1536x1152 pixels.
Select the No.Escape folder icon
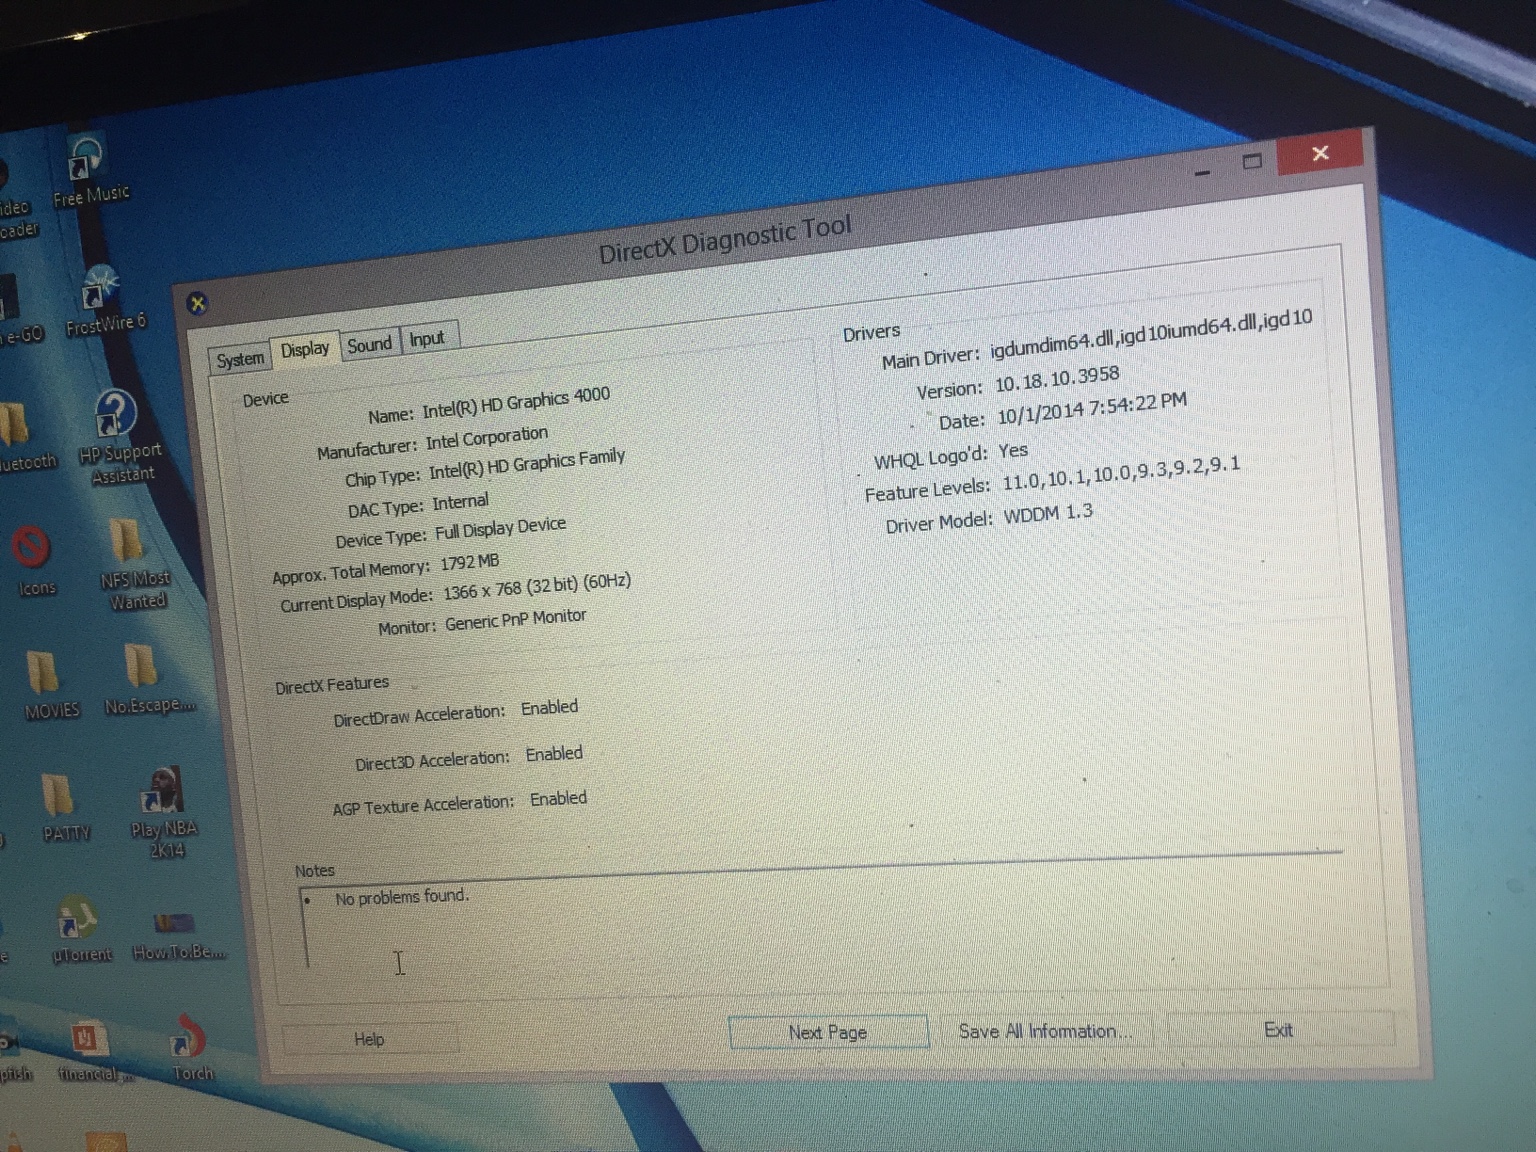[146, 680]
